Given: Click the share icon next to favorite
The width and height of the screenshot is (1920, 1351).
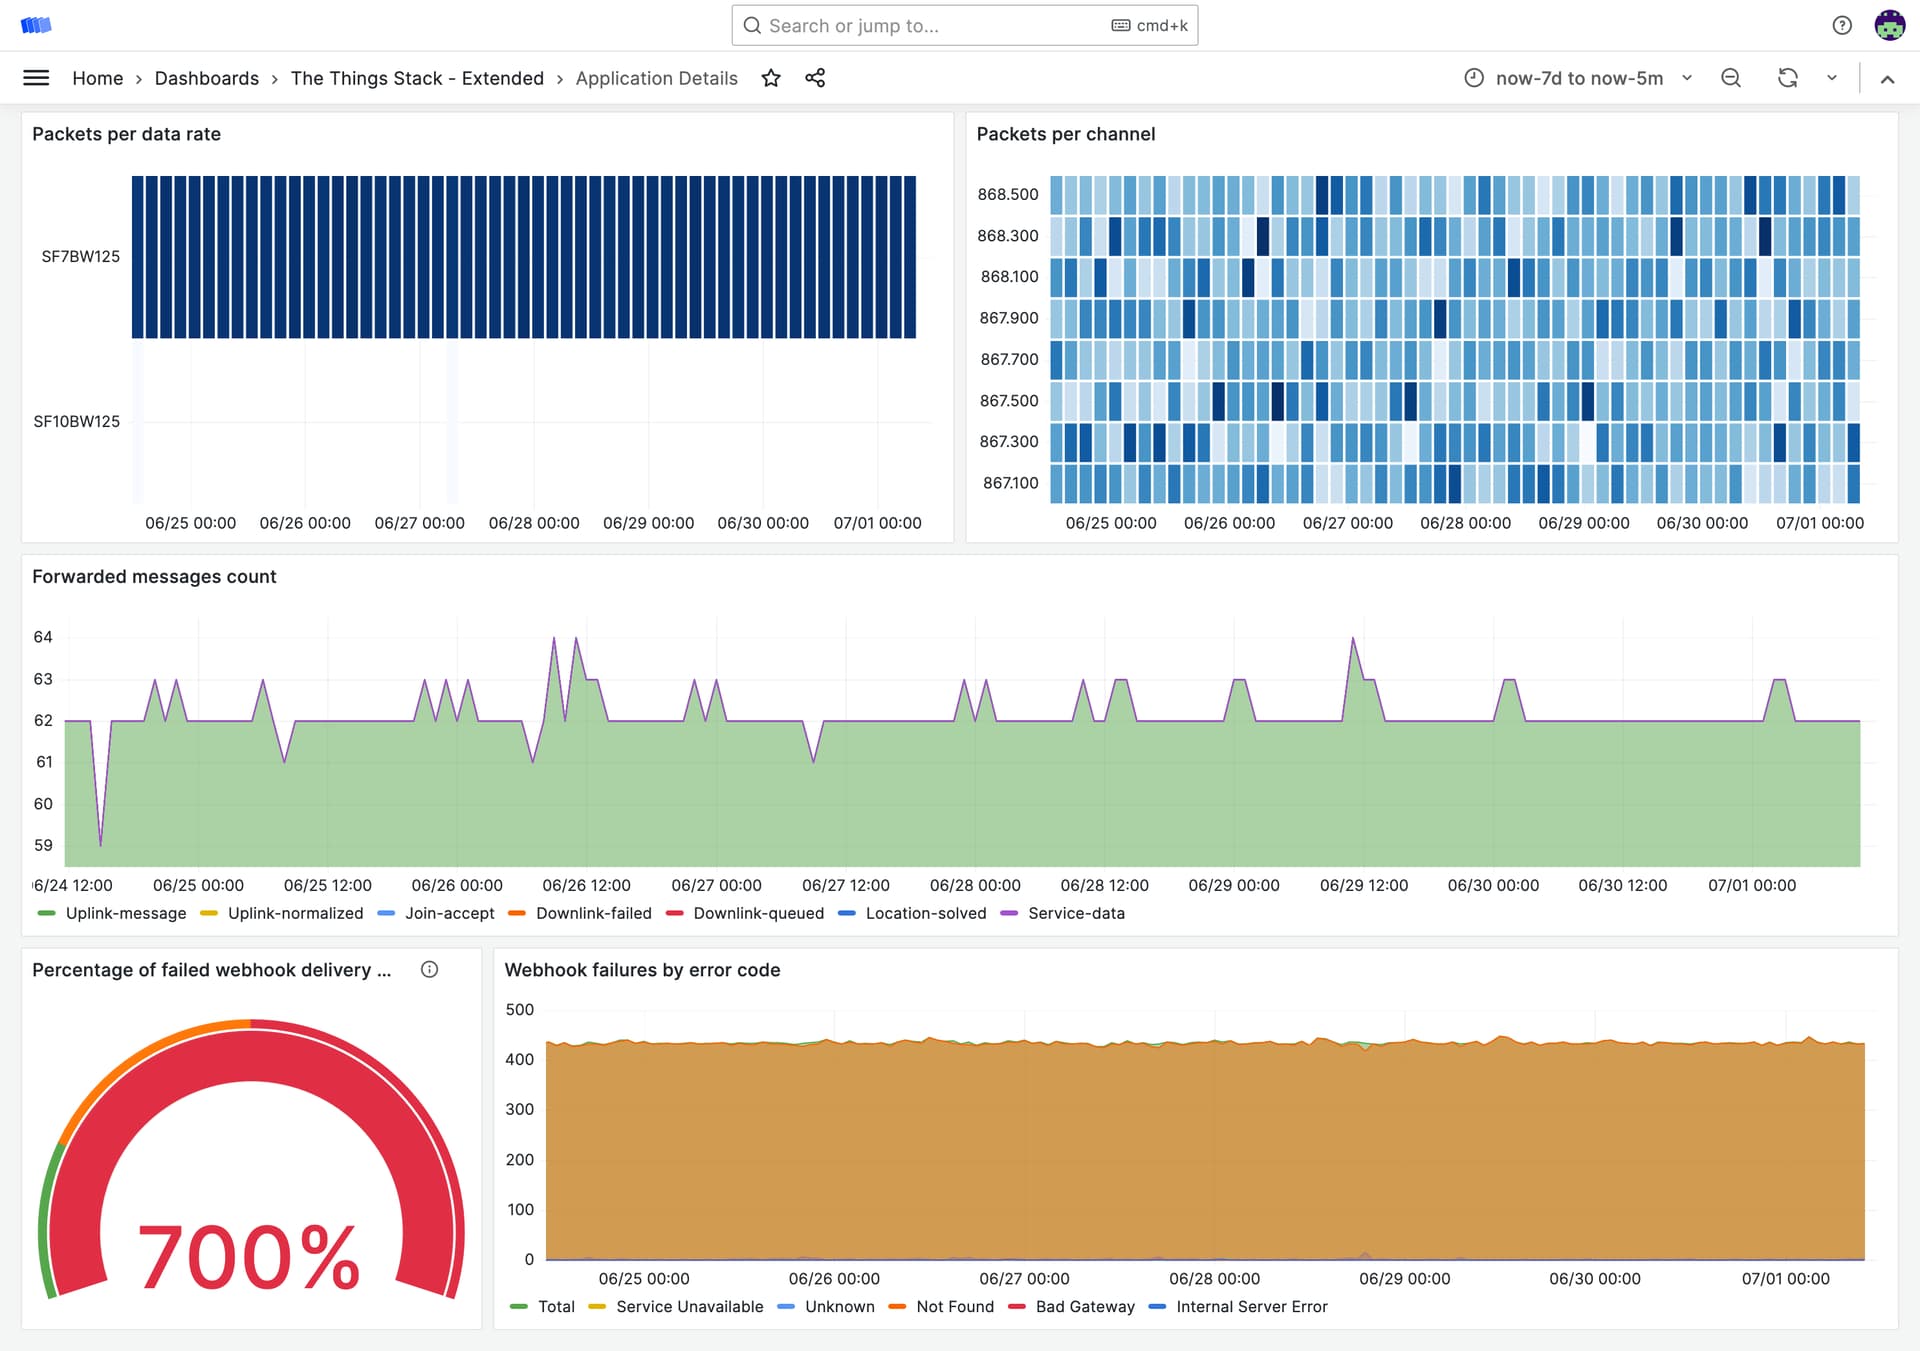Looking at the screenshot, I should [815, 77].
